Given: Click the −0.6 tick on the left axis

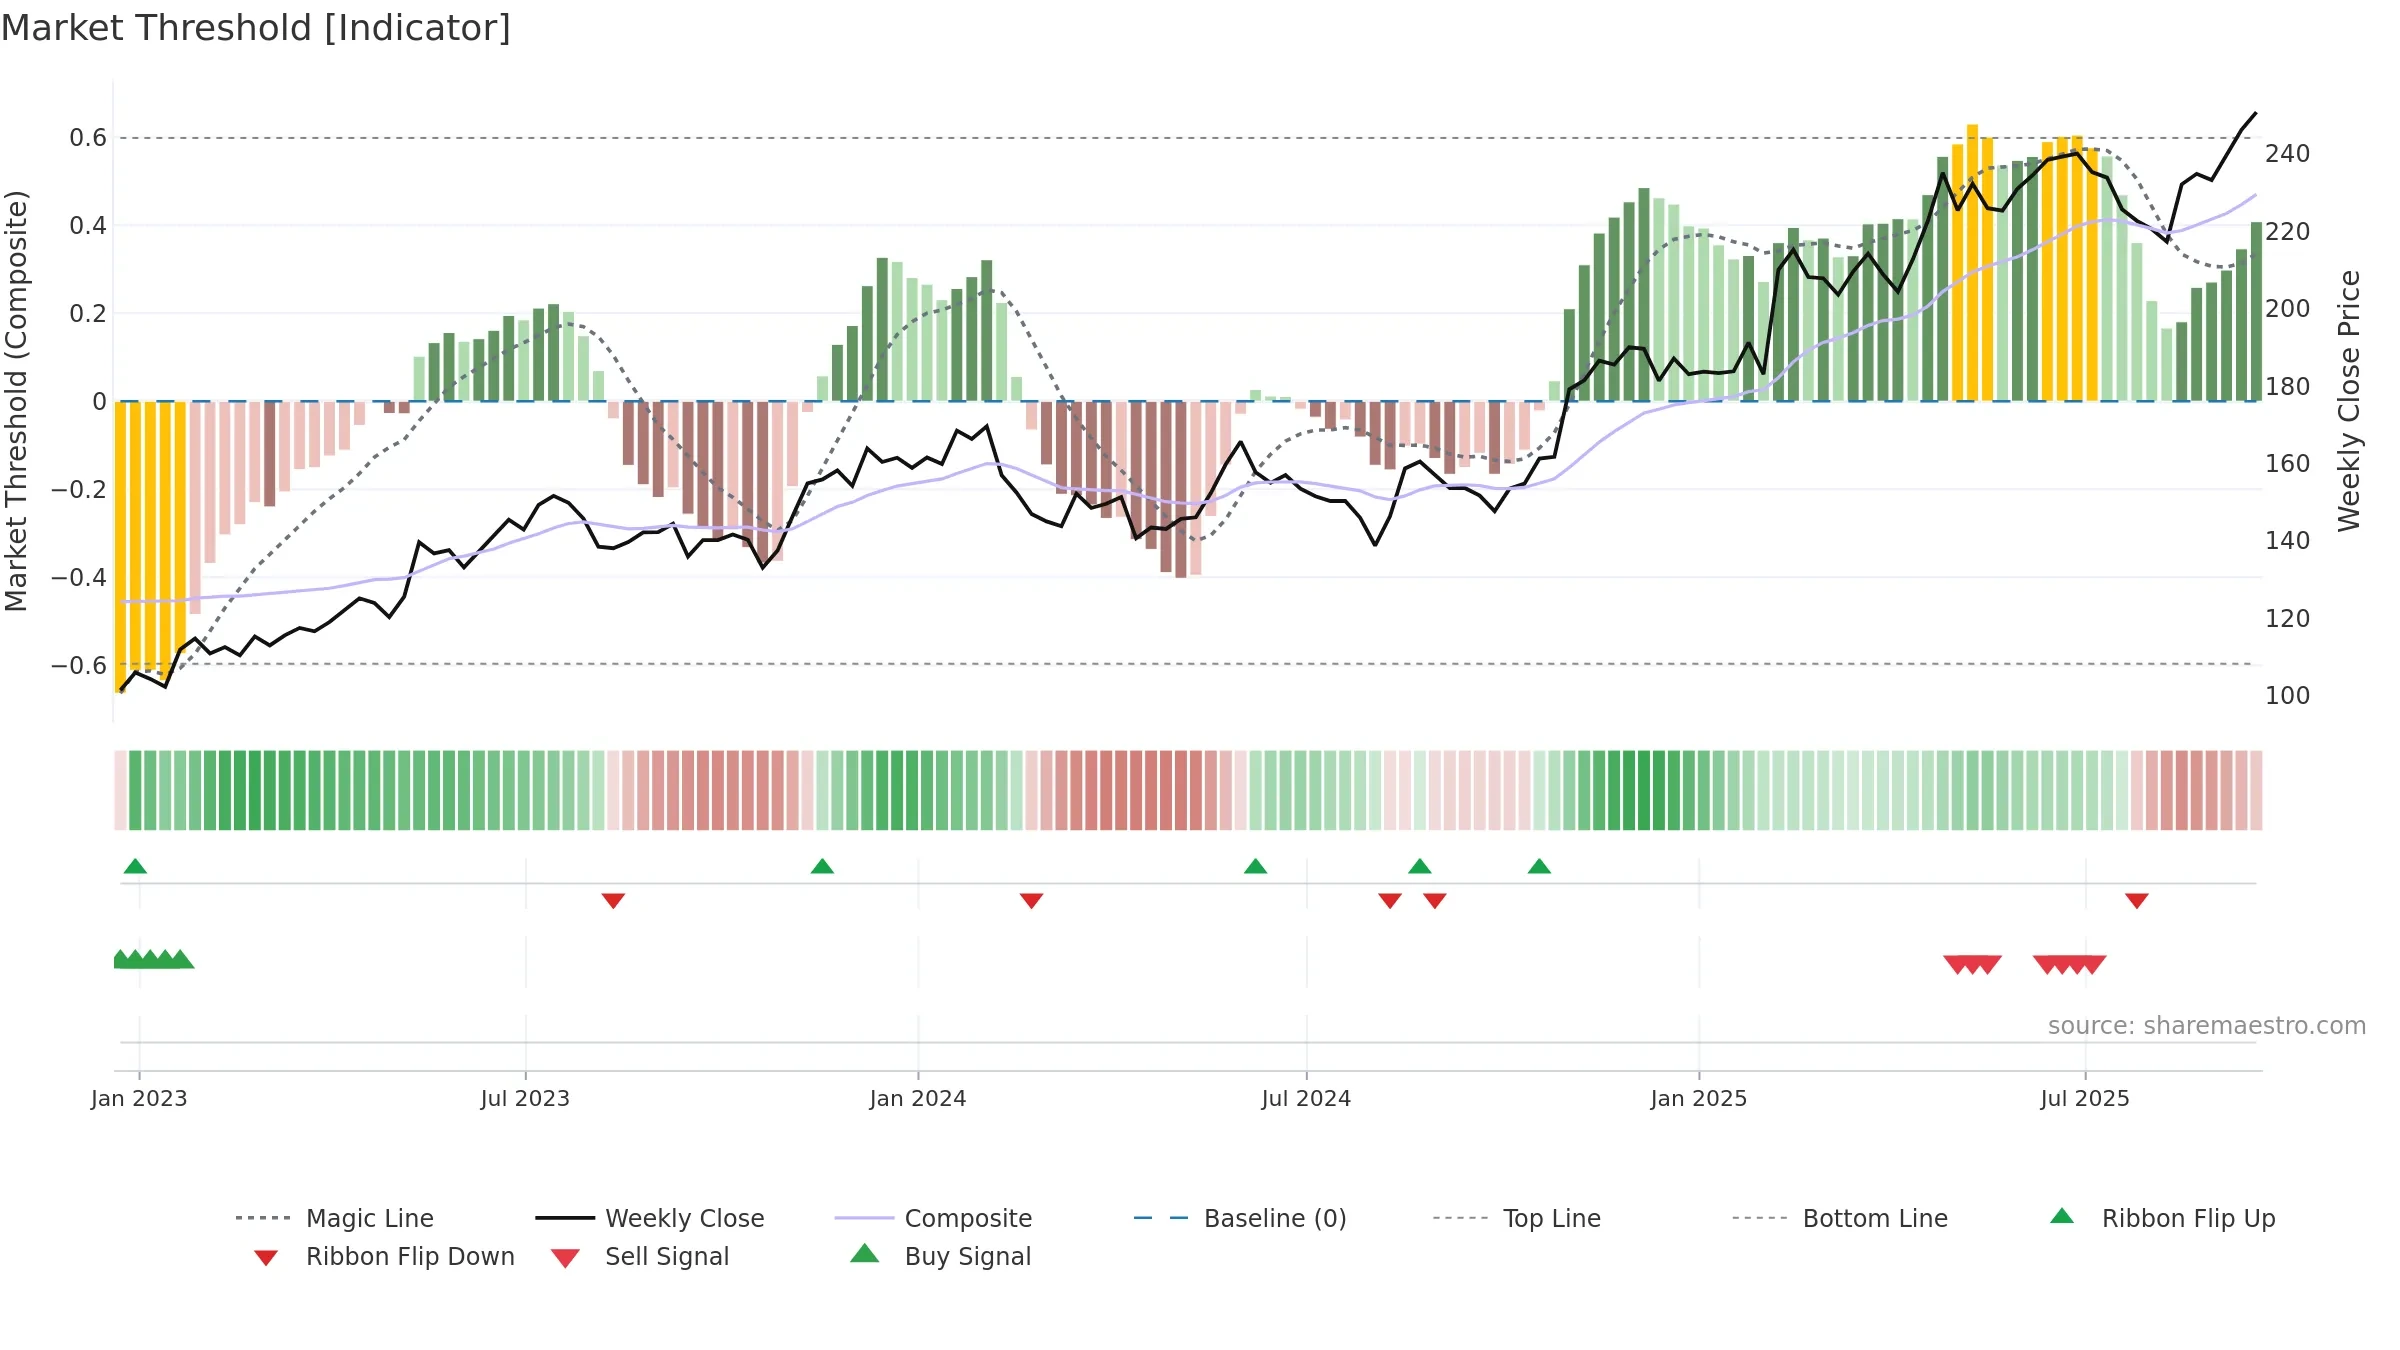Looking at the screenshot, I should tap(79, 666).
